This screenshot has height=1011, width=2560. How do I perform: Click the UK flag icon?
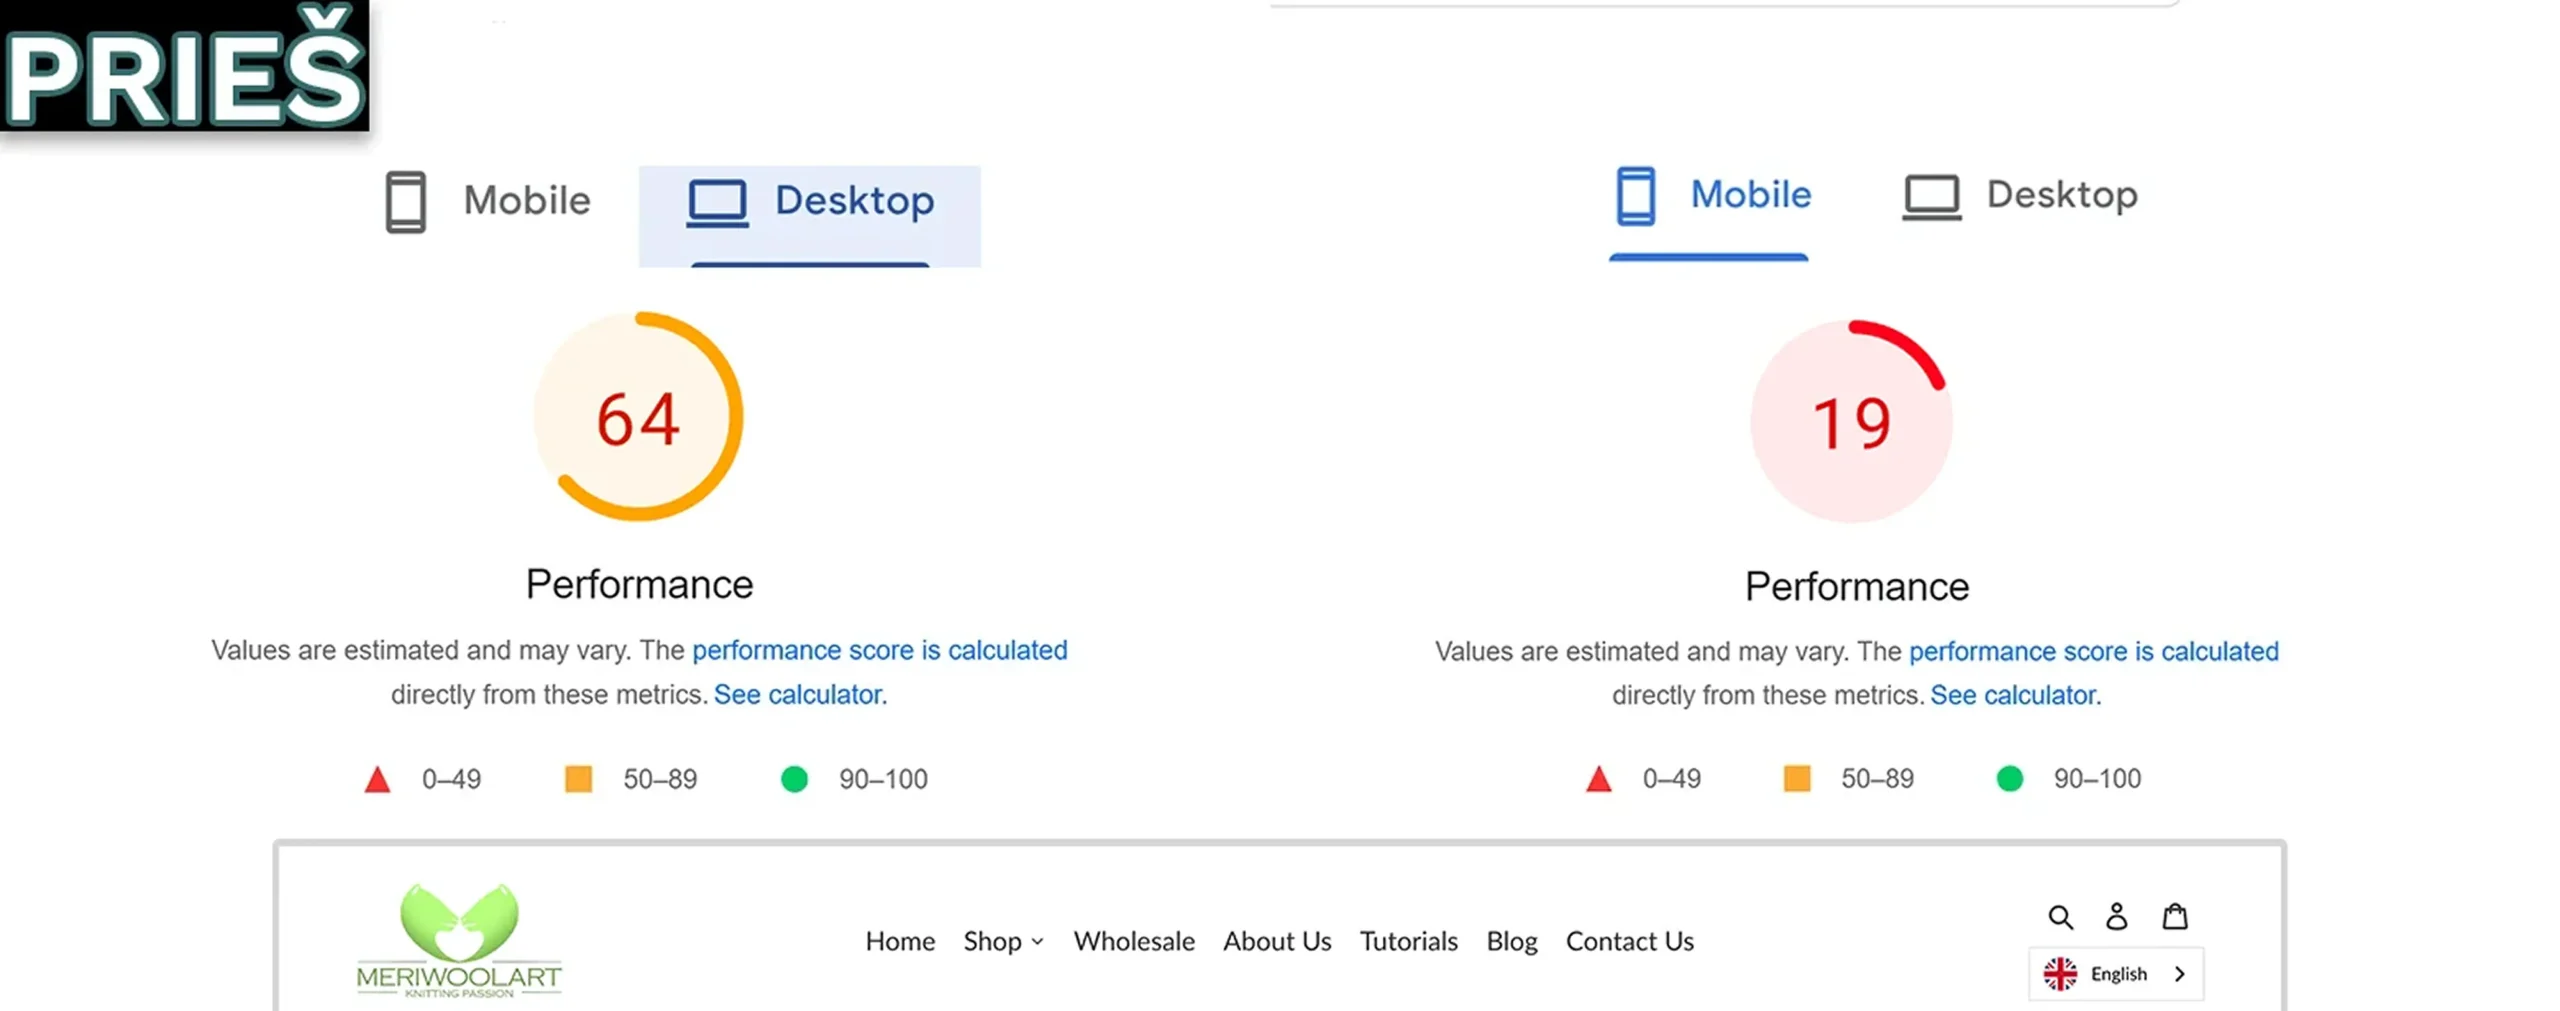tap(2060, 974)
